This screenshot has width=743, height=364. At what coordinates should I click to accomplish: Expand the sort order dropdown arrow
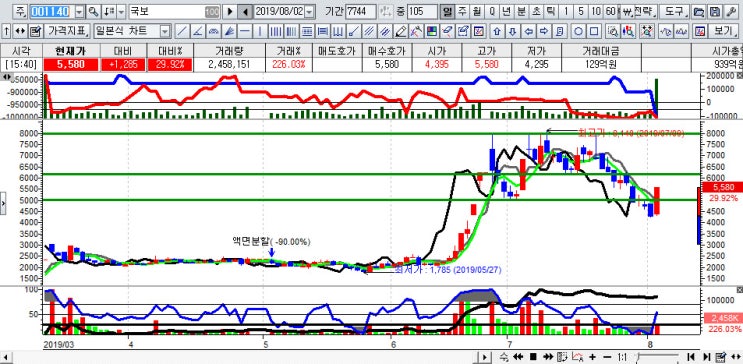pos(121,11)
